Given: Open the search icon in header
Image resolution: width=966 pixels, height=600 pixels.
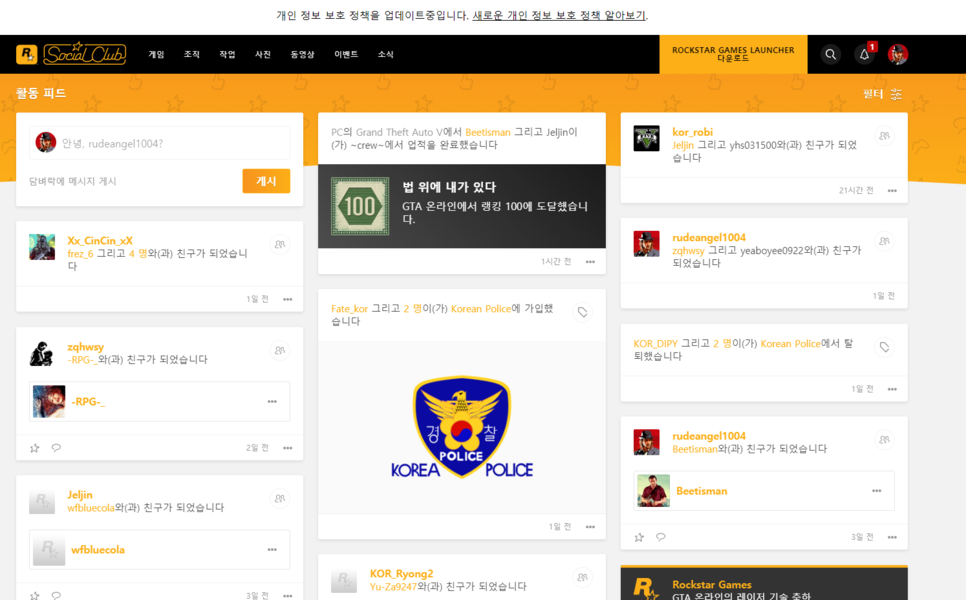Looking at the screenshot, I should [830, 54].
